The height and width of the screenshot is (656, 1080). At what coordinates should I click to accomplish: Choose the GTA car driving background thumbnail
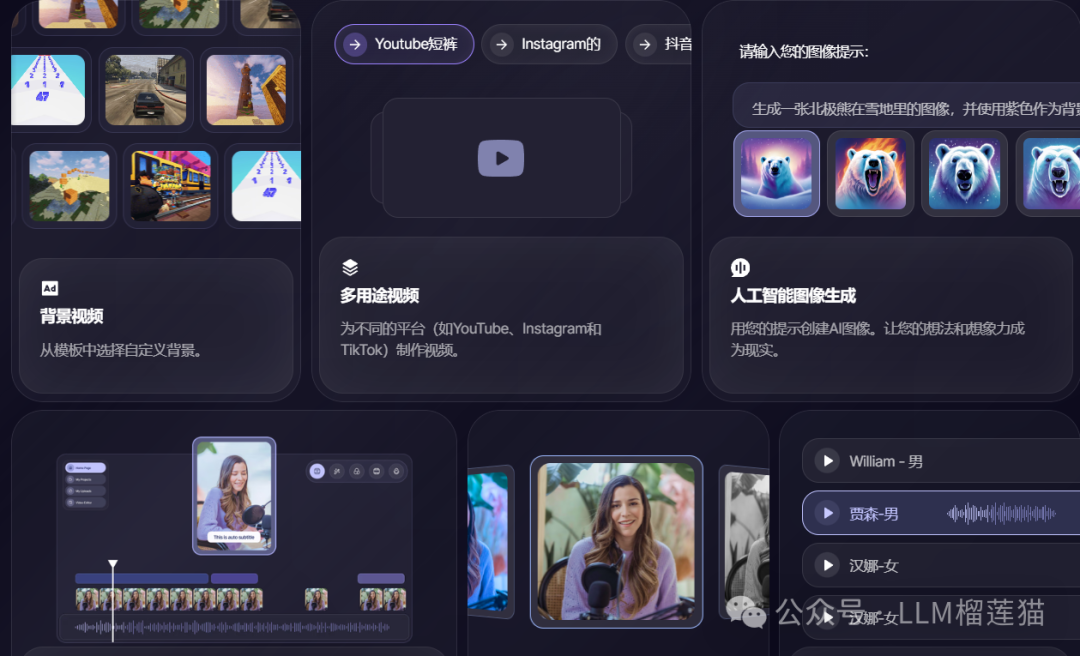point(145,90)
